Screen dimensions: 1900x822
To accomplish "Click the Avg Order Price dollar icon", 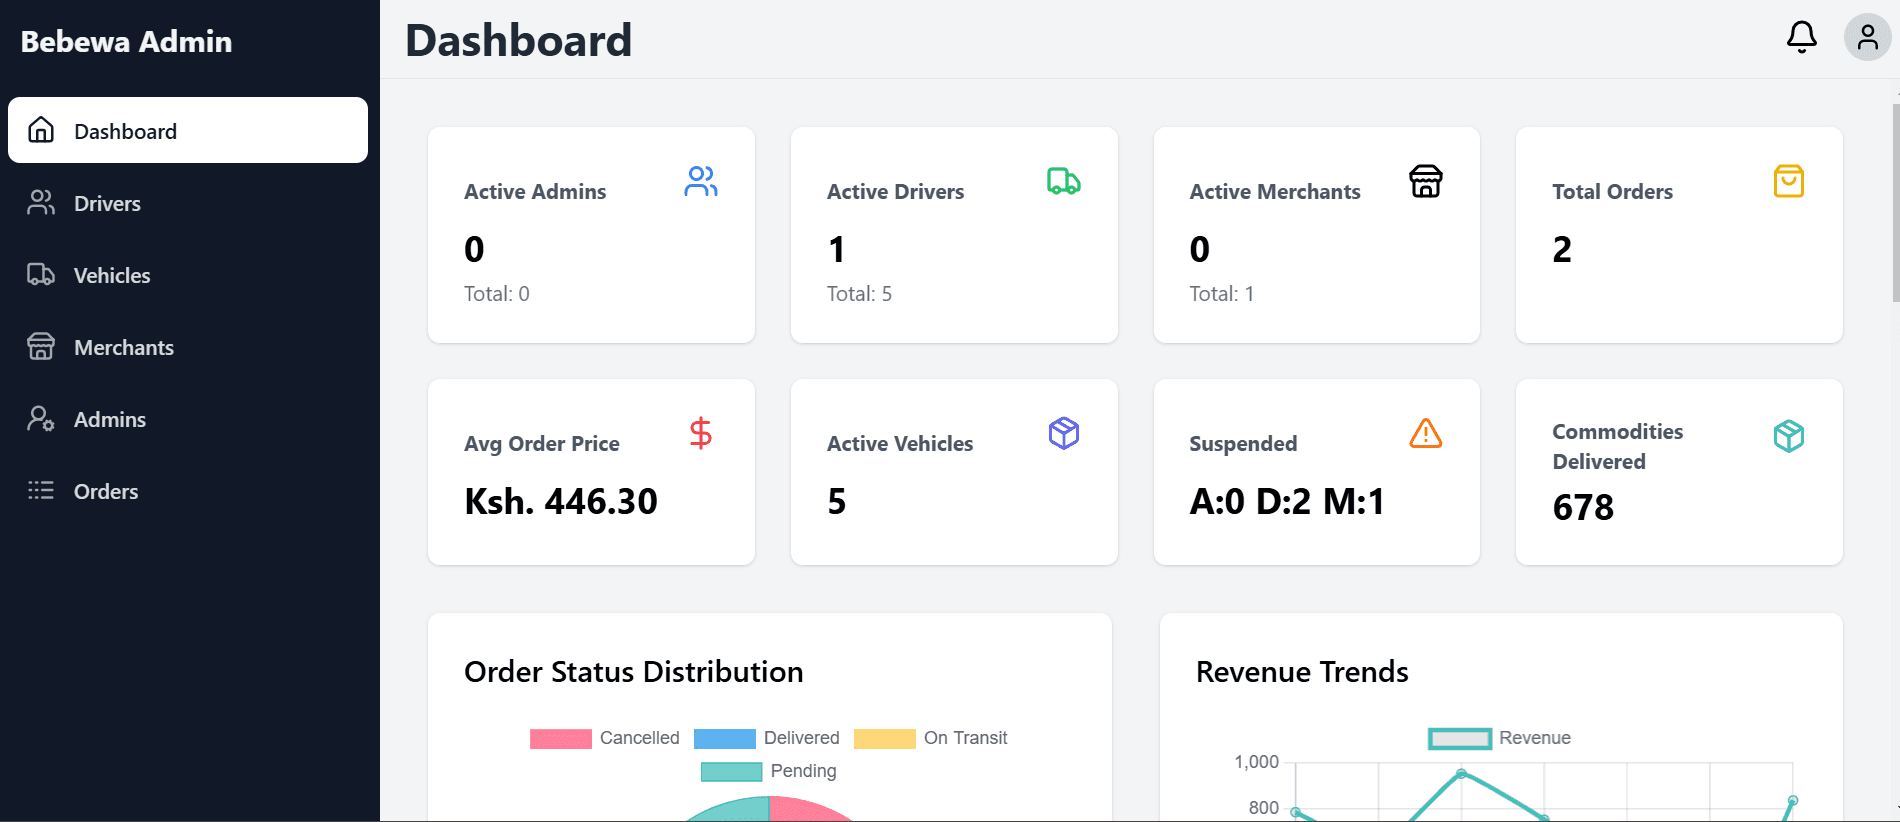I will pos(701,433).
